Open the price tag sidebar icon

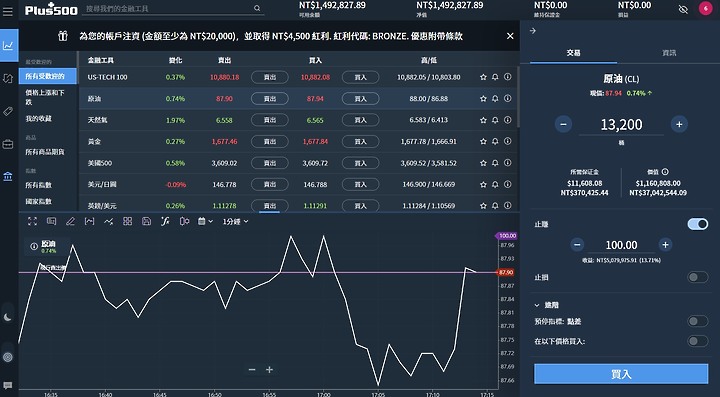(x=8, y=112)
